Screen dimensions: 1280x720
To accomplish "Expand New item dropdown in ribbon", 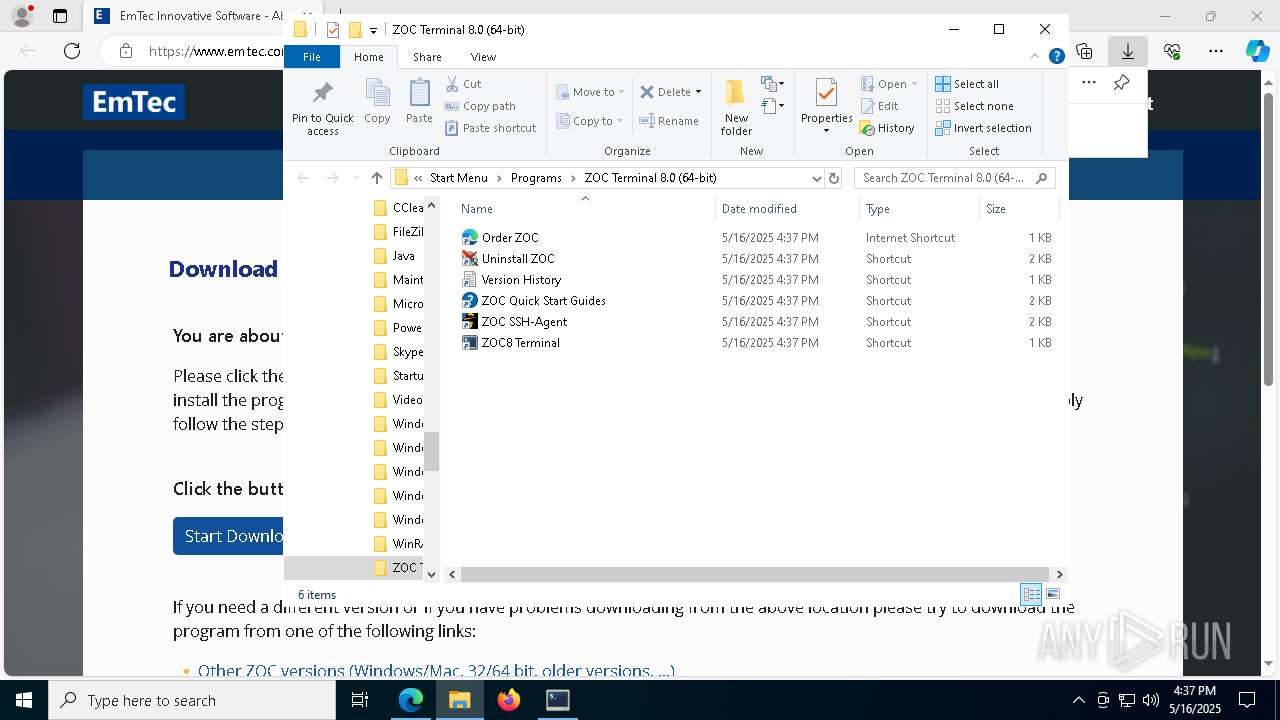I will tap(772, 84).
